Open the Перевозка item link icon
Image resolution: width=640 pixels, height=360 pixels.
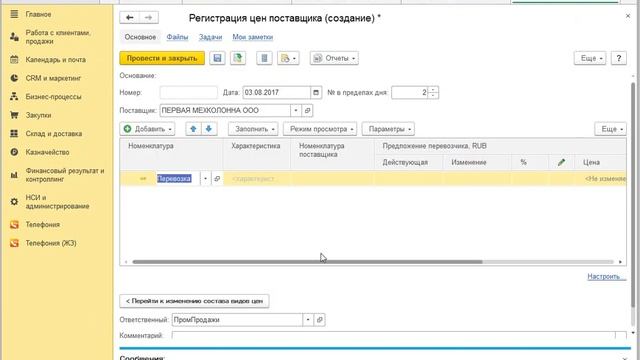217,179
